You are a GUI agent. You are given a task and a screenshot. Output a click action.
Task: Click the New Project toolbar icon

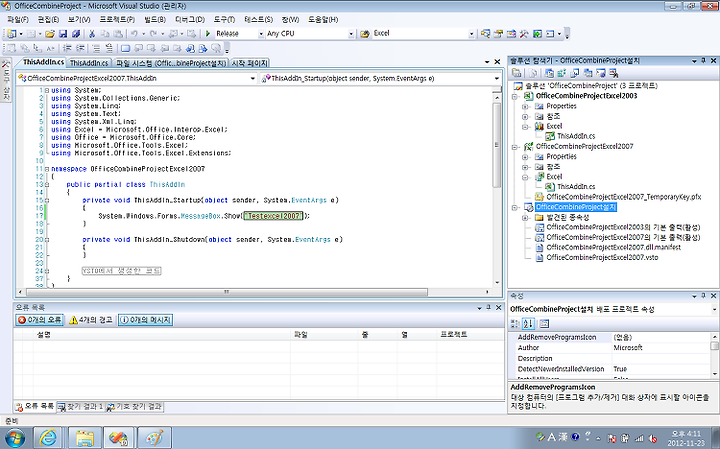tap(11, 34)
